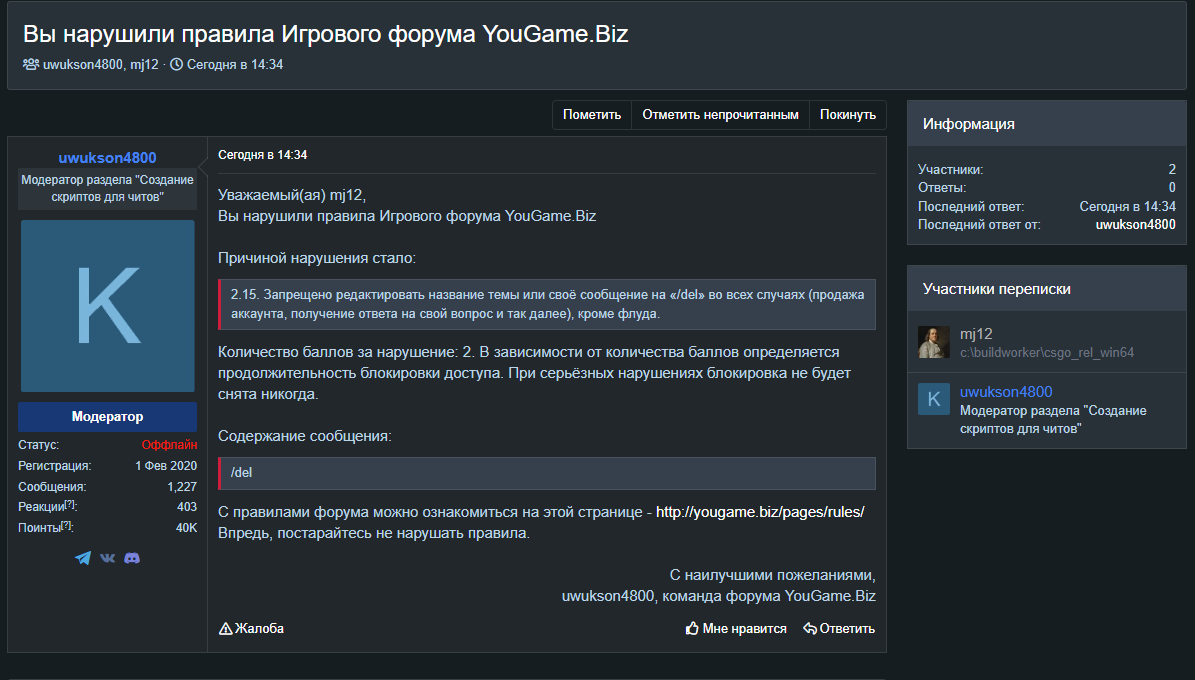Viewport: 1195px width, 680px height.
Task: Like the message with Мне нравится
Action: click(735, 628)
